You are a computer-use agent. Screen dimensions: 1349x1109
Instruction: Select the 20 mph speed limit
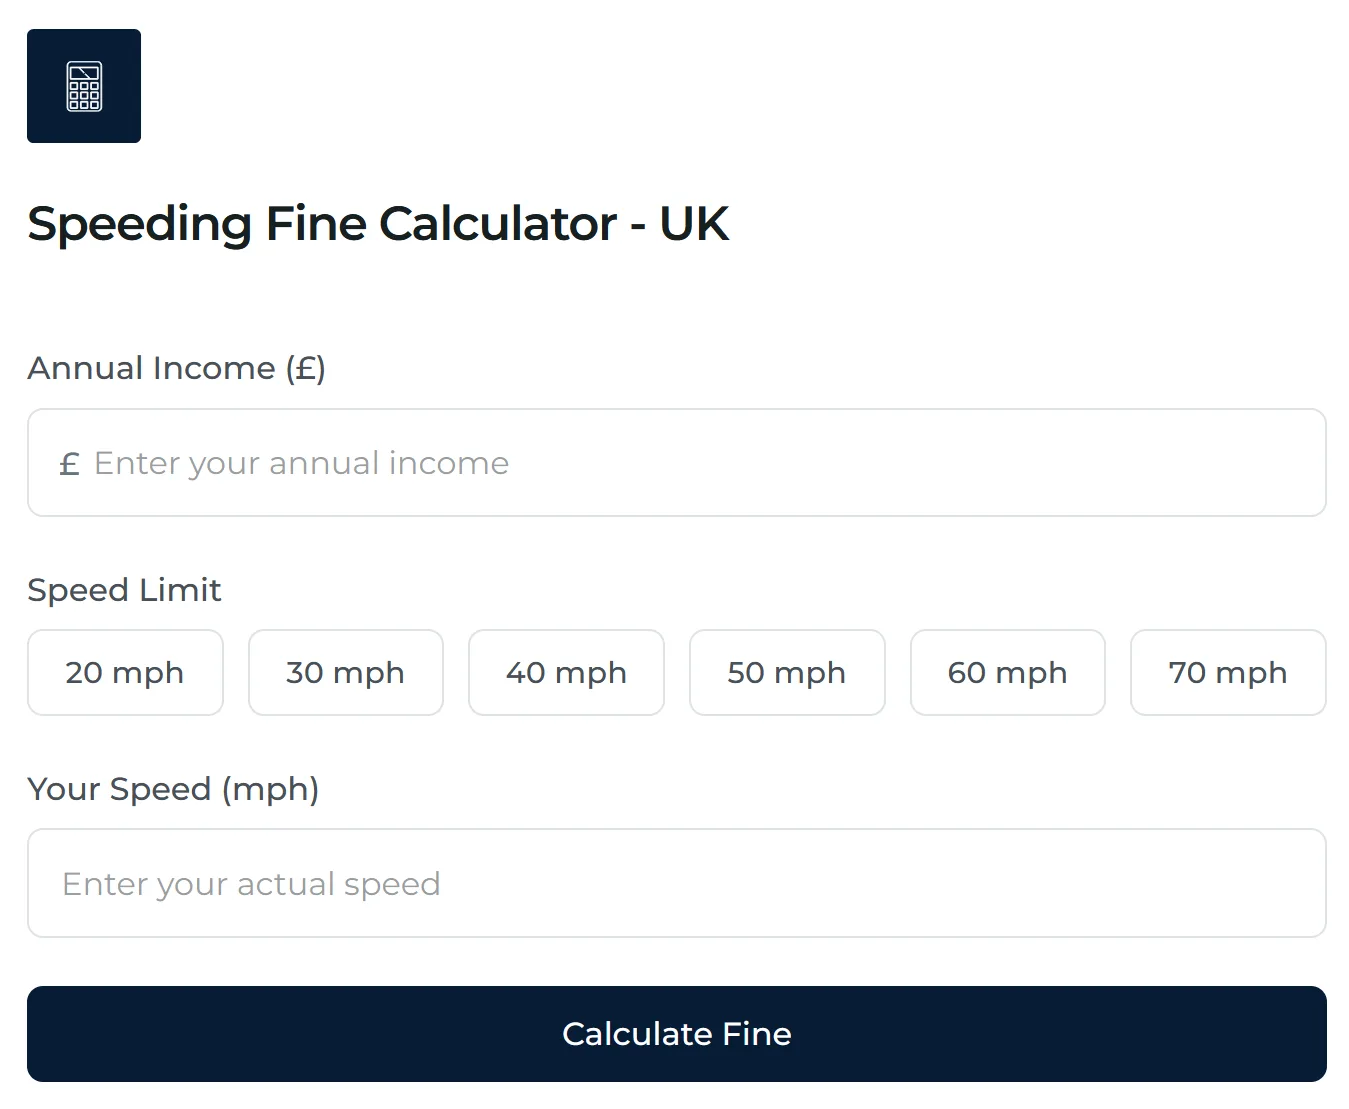point(125,672)
